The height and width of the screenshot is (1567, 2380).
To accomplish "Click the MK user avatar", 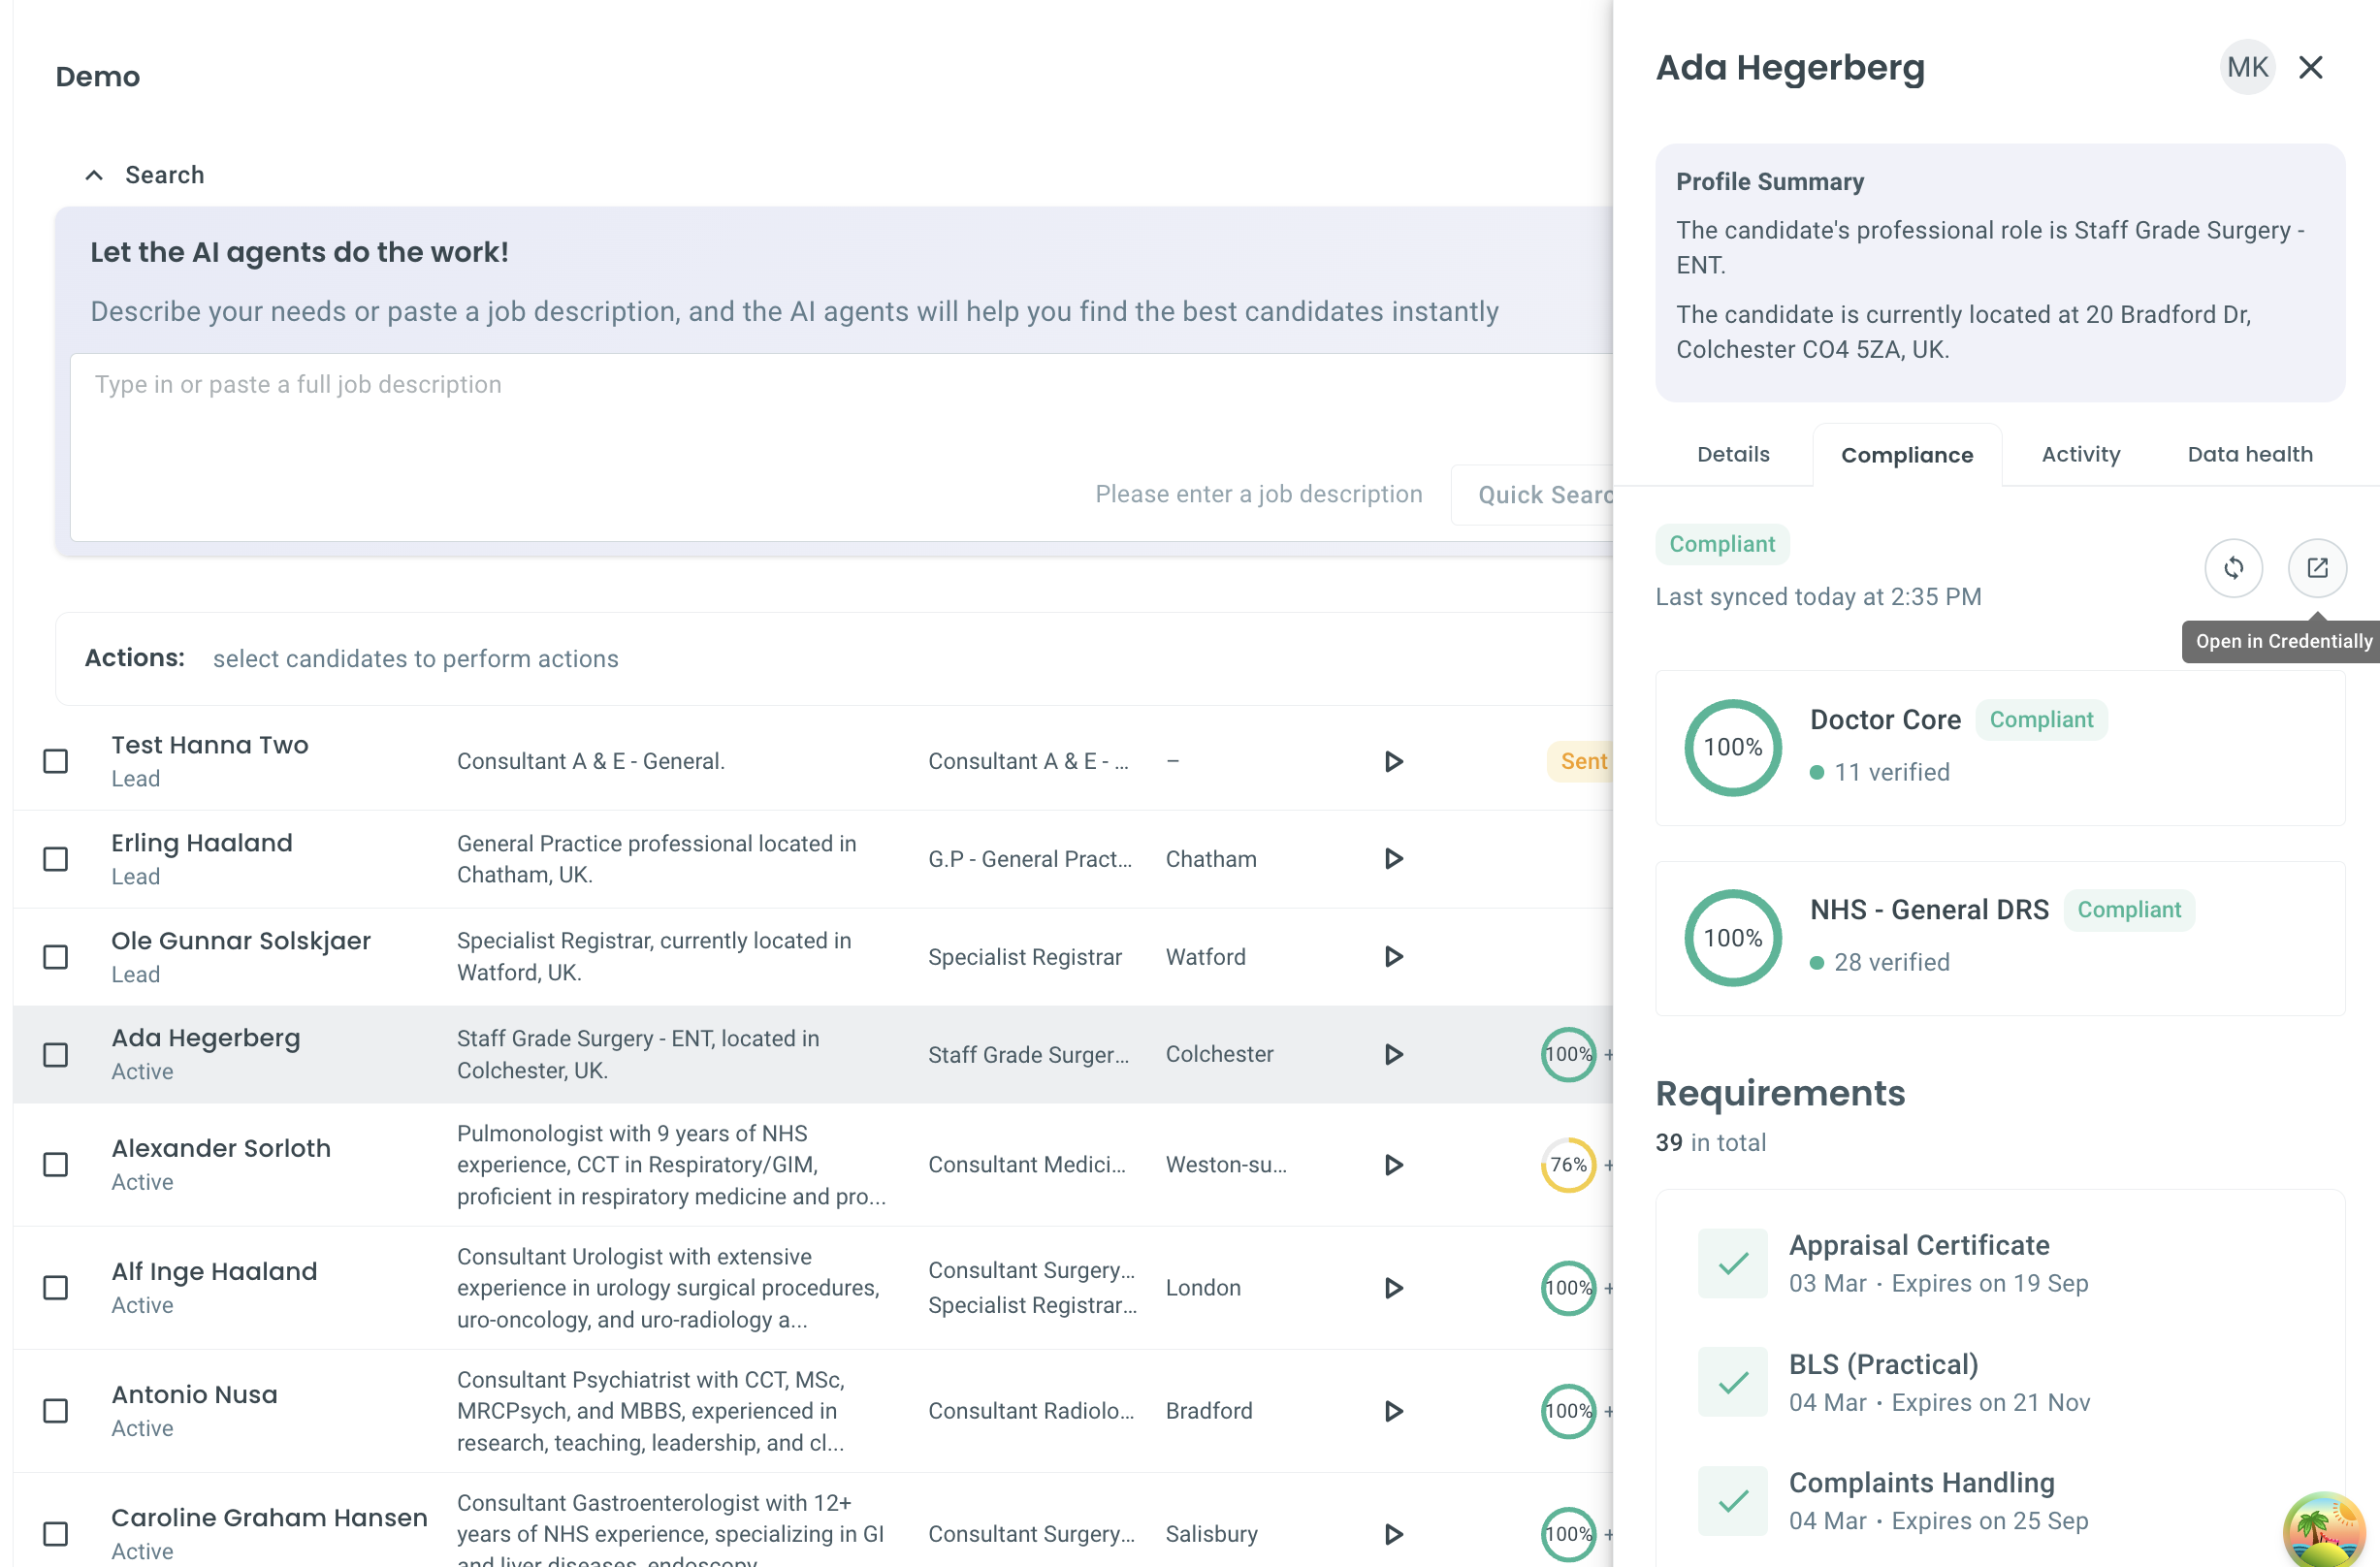I will point(2247,67).
